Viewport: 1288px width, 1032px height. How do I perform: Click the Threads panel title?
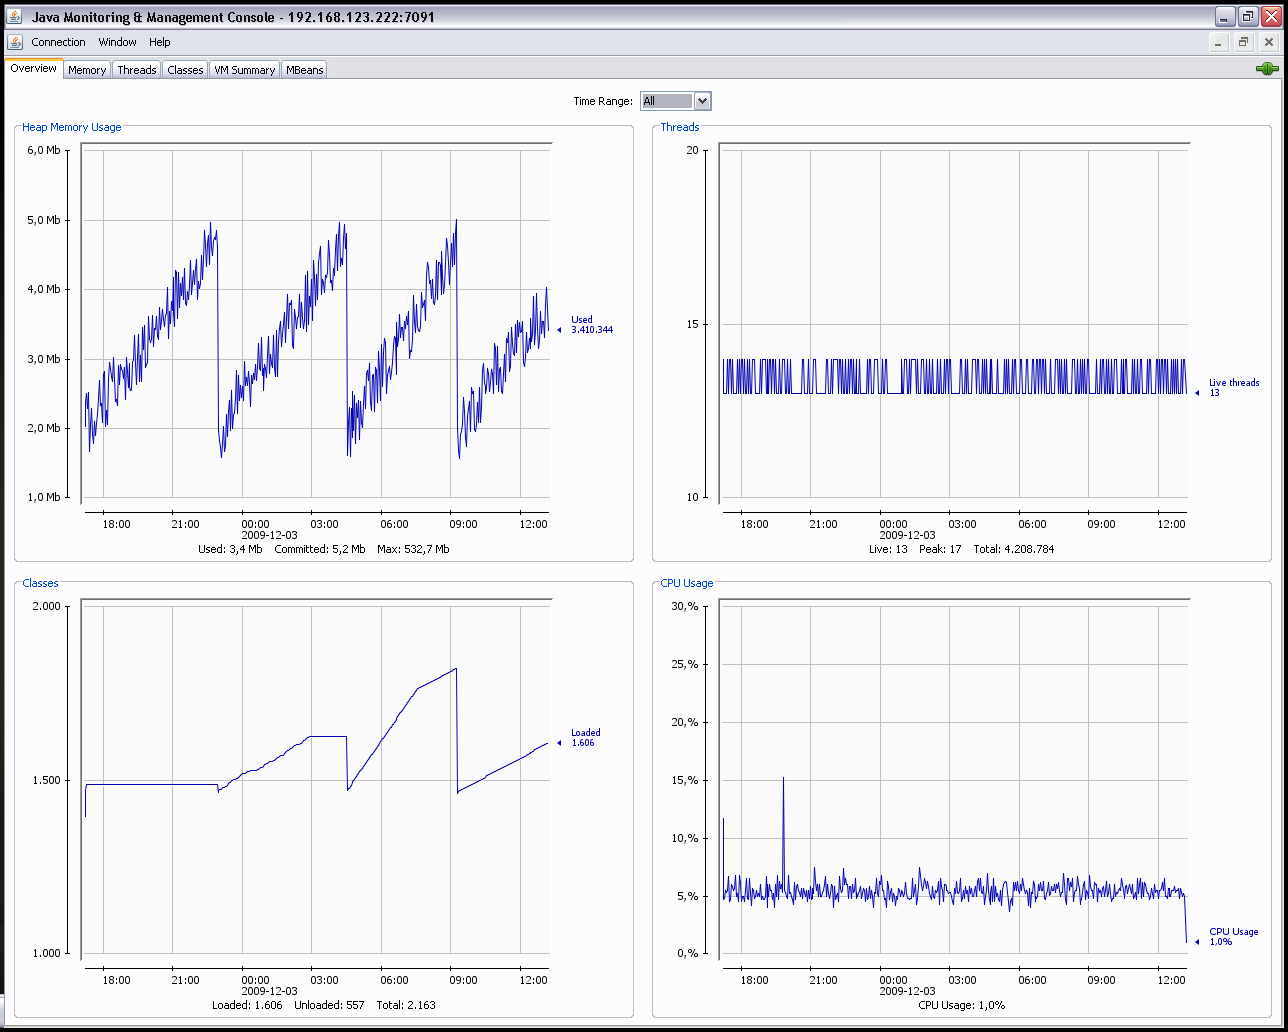coord(680,127)
